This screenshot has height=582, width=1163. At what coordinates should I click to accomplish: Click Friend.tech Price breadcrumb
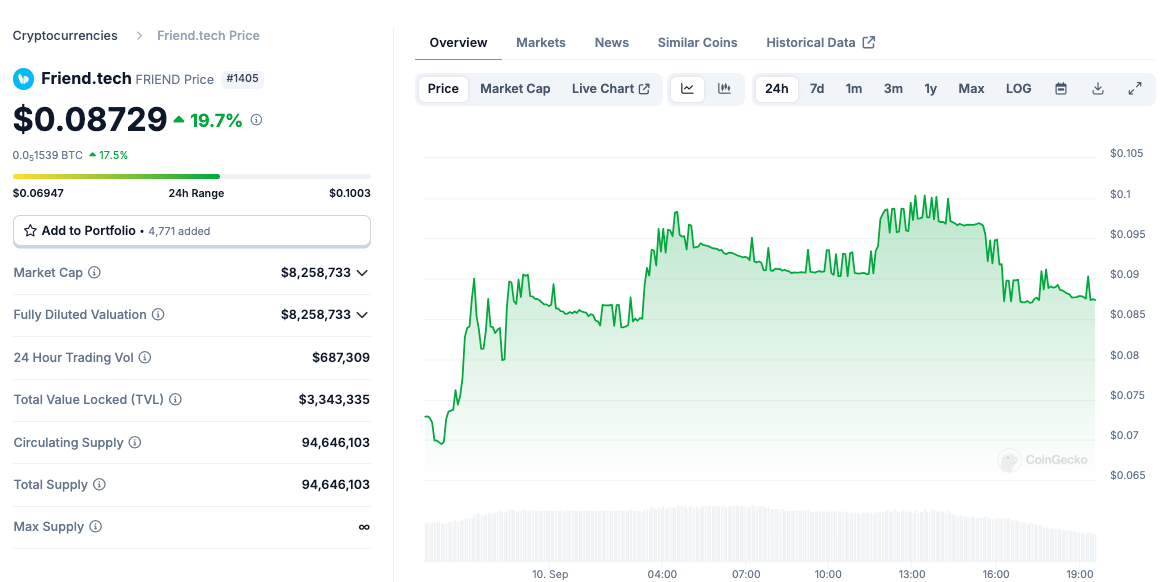(x=208, y=36)
